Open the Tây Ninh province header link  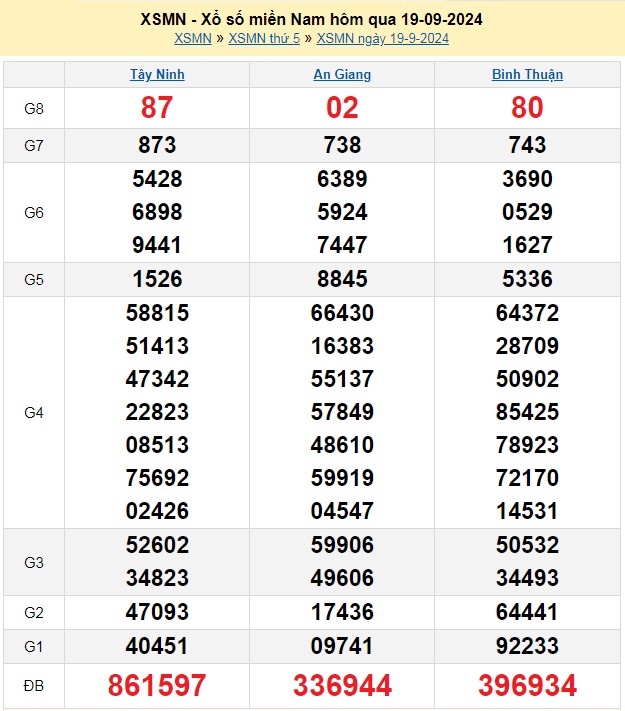[x=157, y=75]
